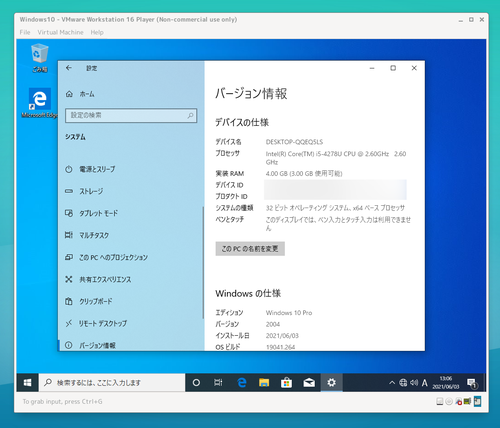Screen dimensions: 500x428
Task: Click the この PC の名前を変更 button
Action: click(250, 249)
